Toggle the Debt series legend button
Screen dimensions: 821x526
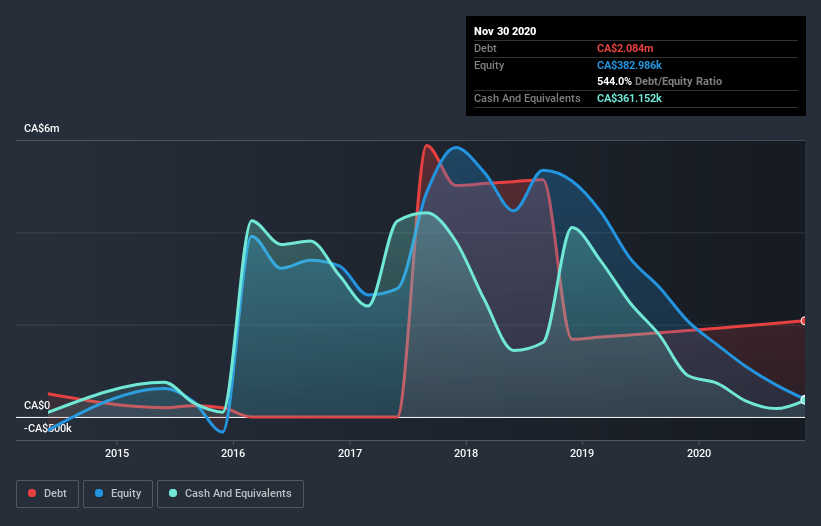48,494
